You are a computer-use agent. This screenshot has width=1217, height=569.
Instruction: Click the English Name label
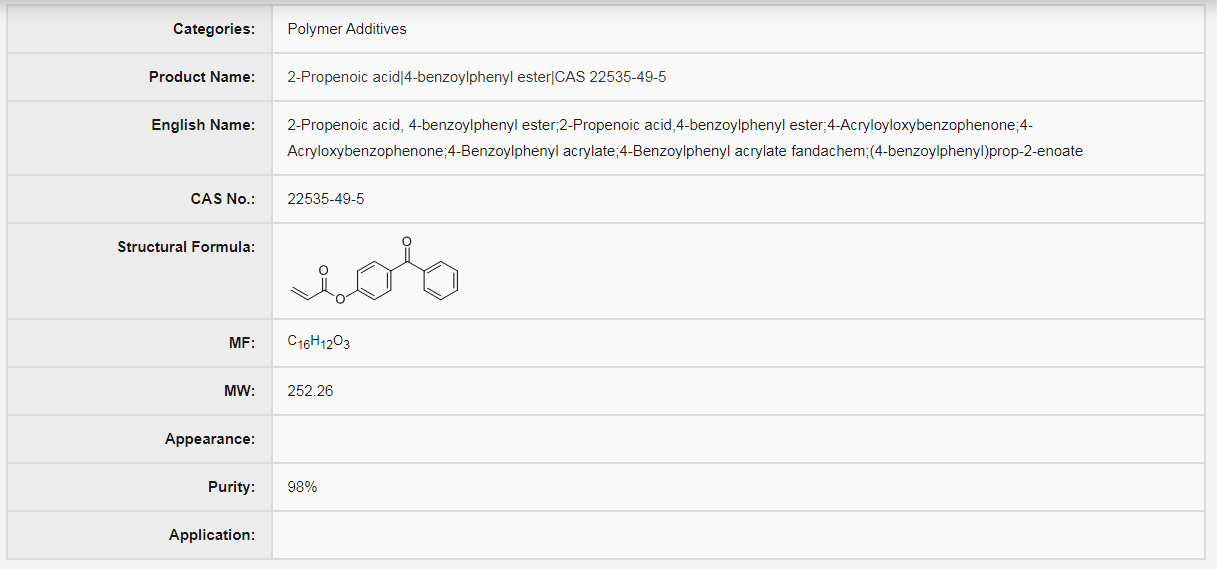(x=204, y=125)
